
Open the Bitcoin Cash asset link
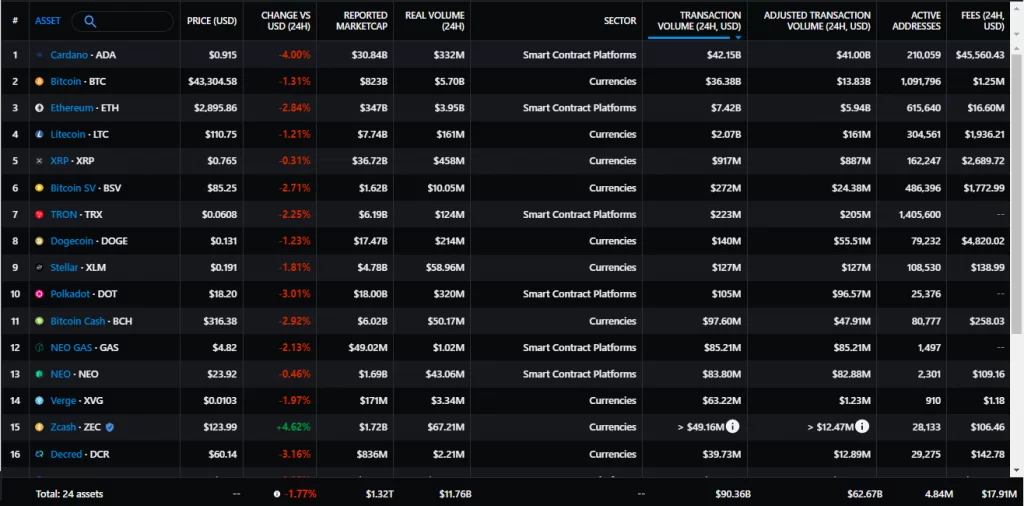tap(77, 321)
